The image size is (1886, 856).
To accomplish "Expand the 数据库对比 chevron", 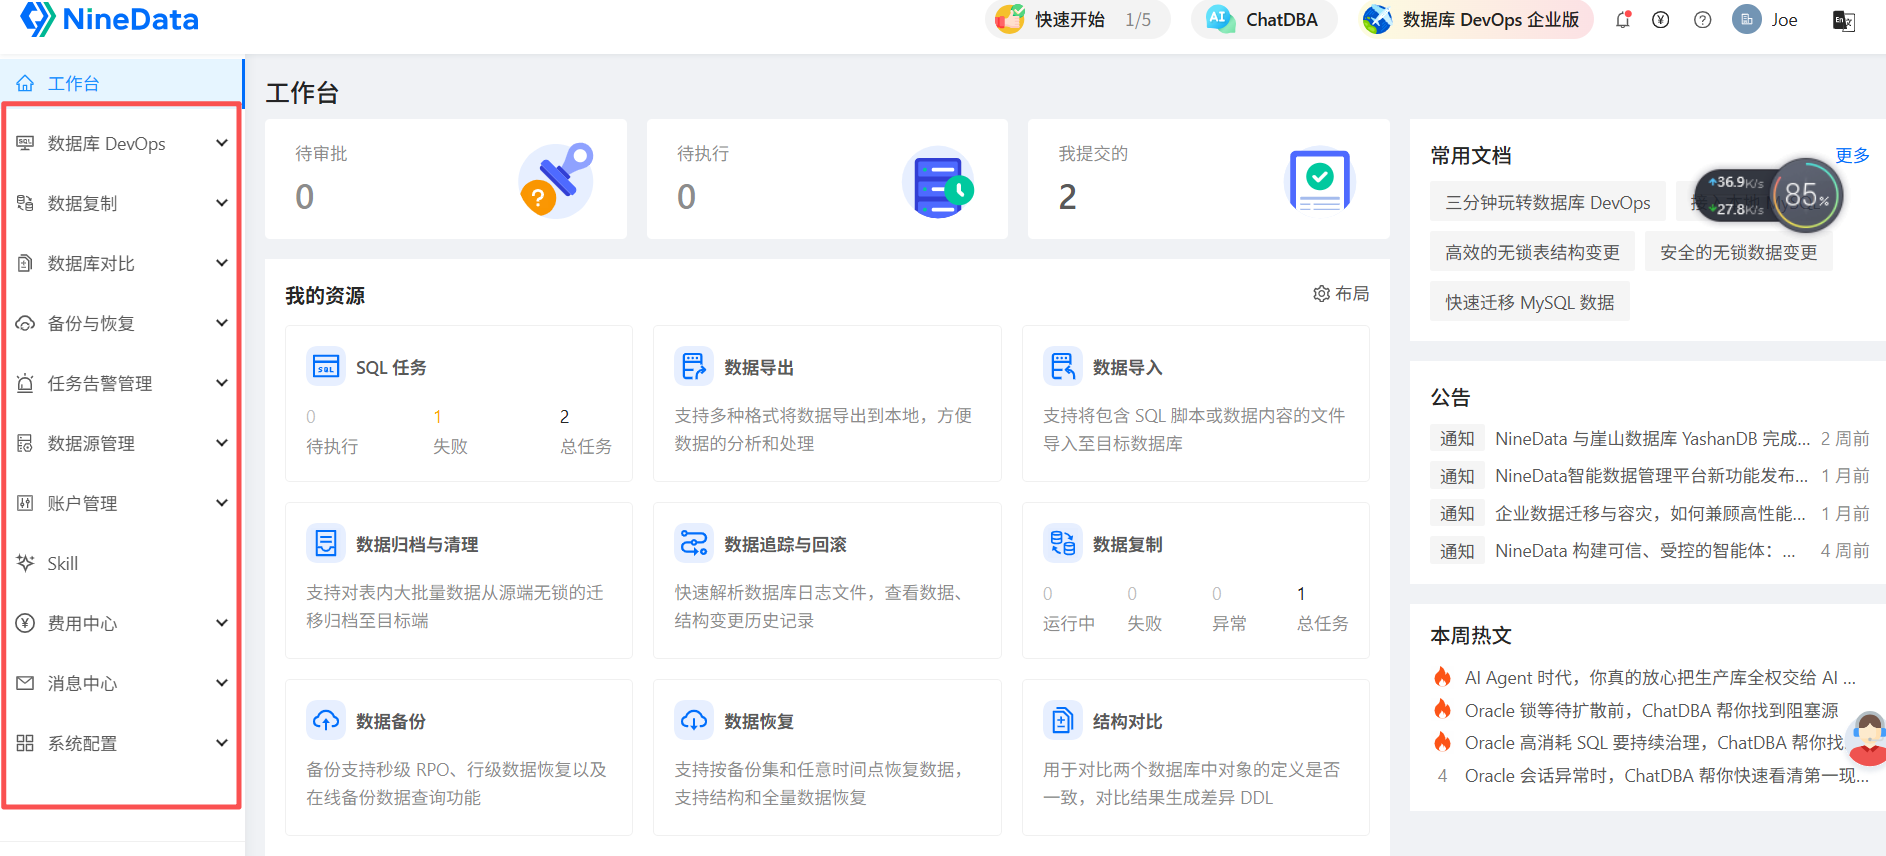I will tap(222, 263).
